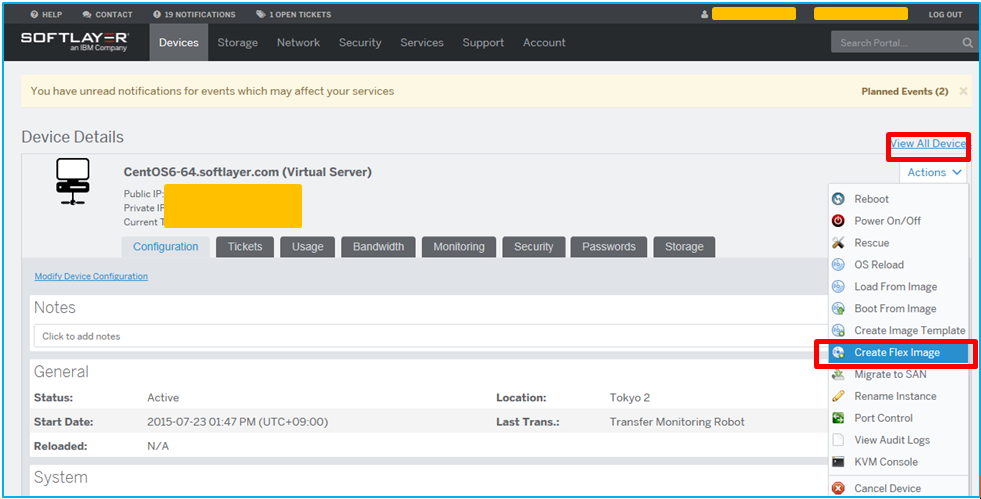Open the Account menu
Viewport: 981px width, 499px height.
tap(544, 43)
